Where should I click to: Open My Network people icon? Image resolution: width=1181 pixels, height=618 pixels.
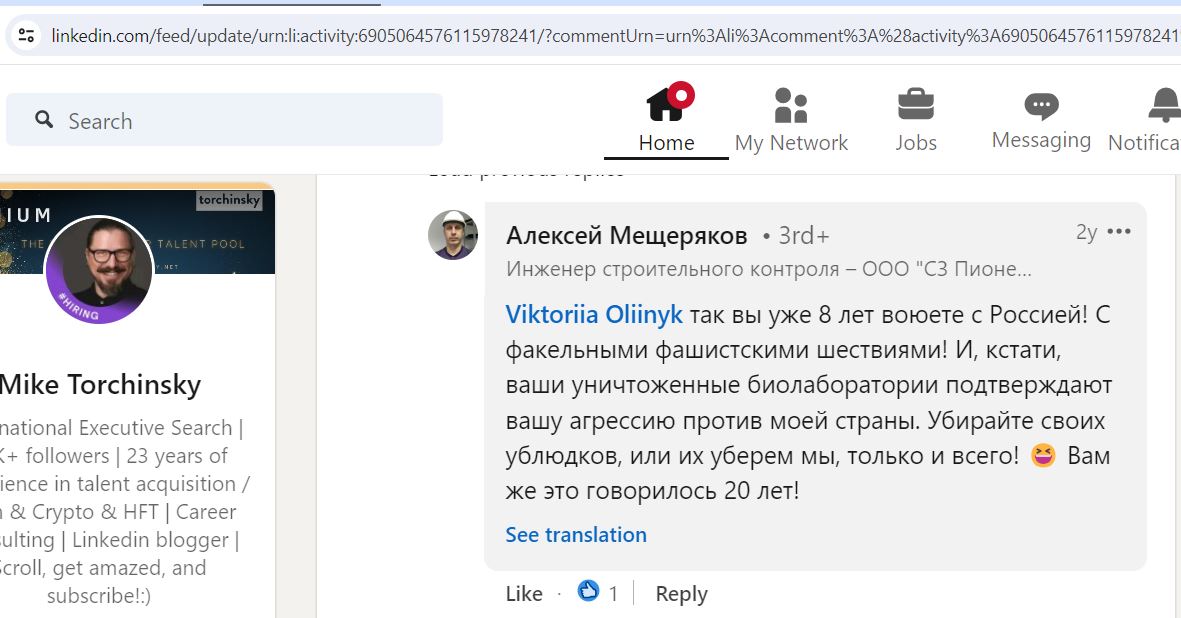[x=791, y=105]
